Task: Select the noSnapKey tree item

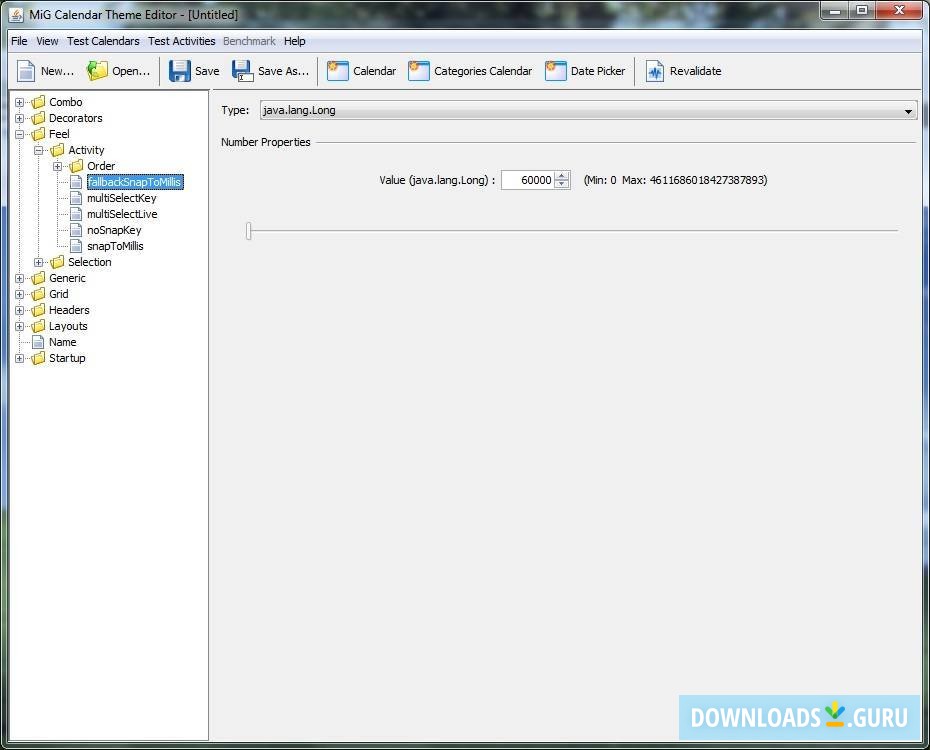Action: click(x=114, y=230)
